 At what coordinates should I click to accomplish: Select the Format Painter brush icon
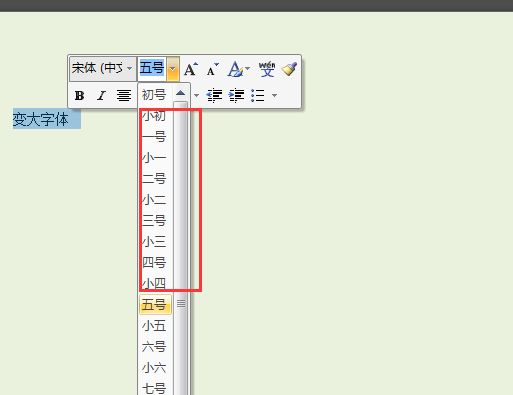coord(289,69)
